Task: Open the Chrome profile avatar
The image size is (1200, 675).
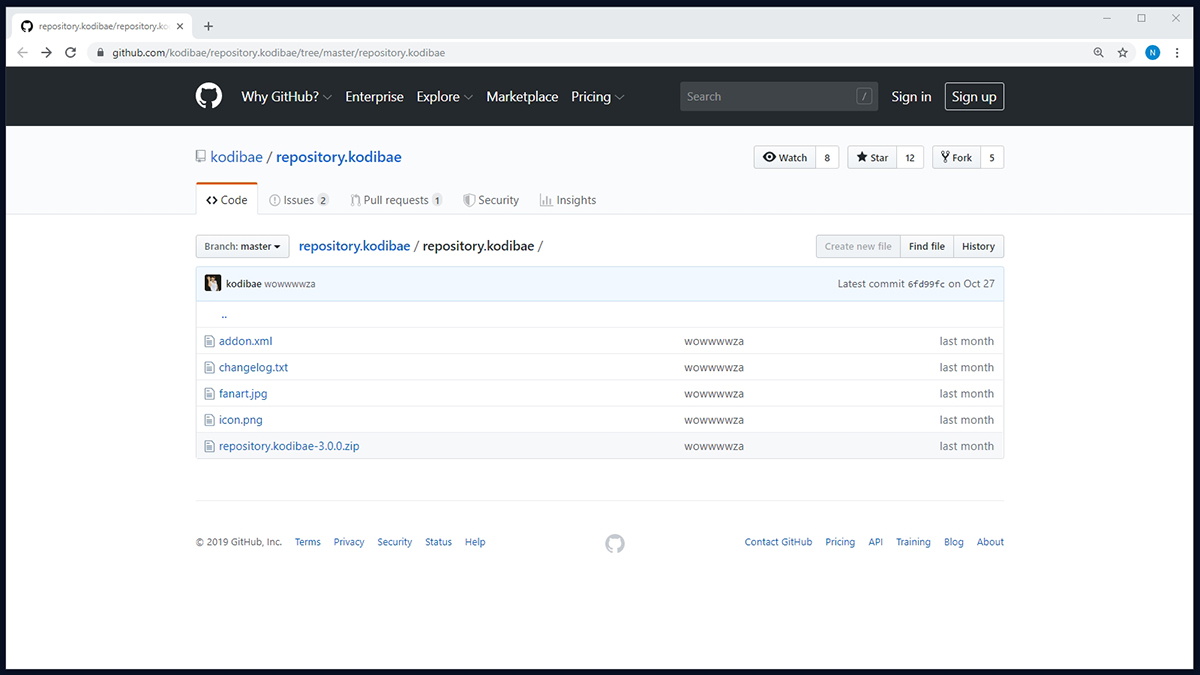Action: [x=1152, y=53]
